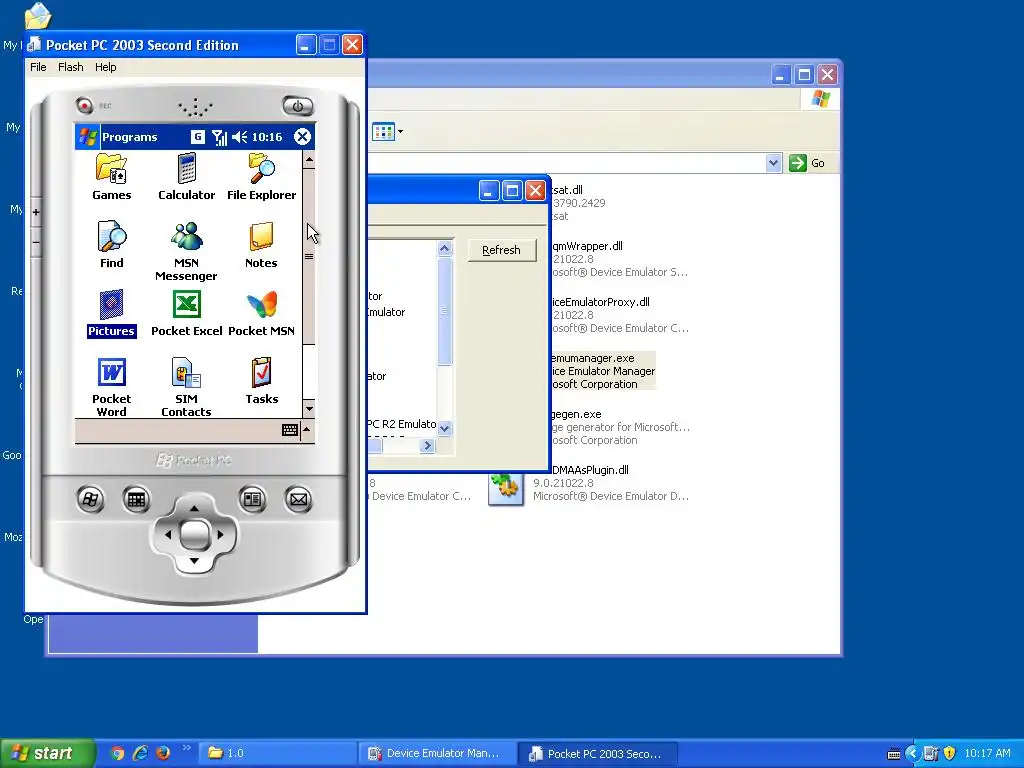This screenshot has height=768, width=1024.
Task: Click the device record button
Action: click(x=84, y=104)
